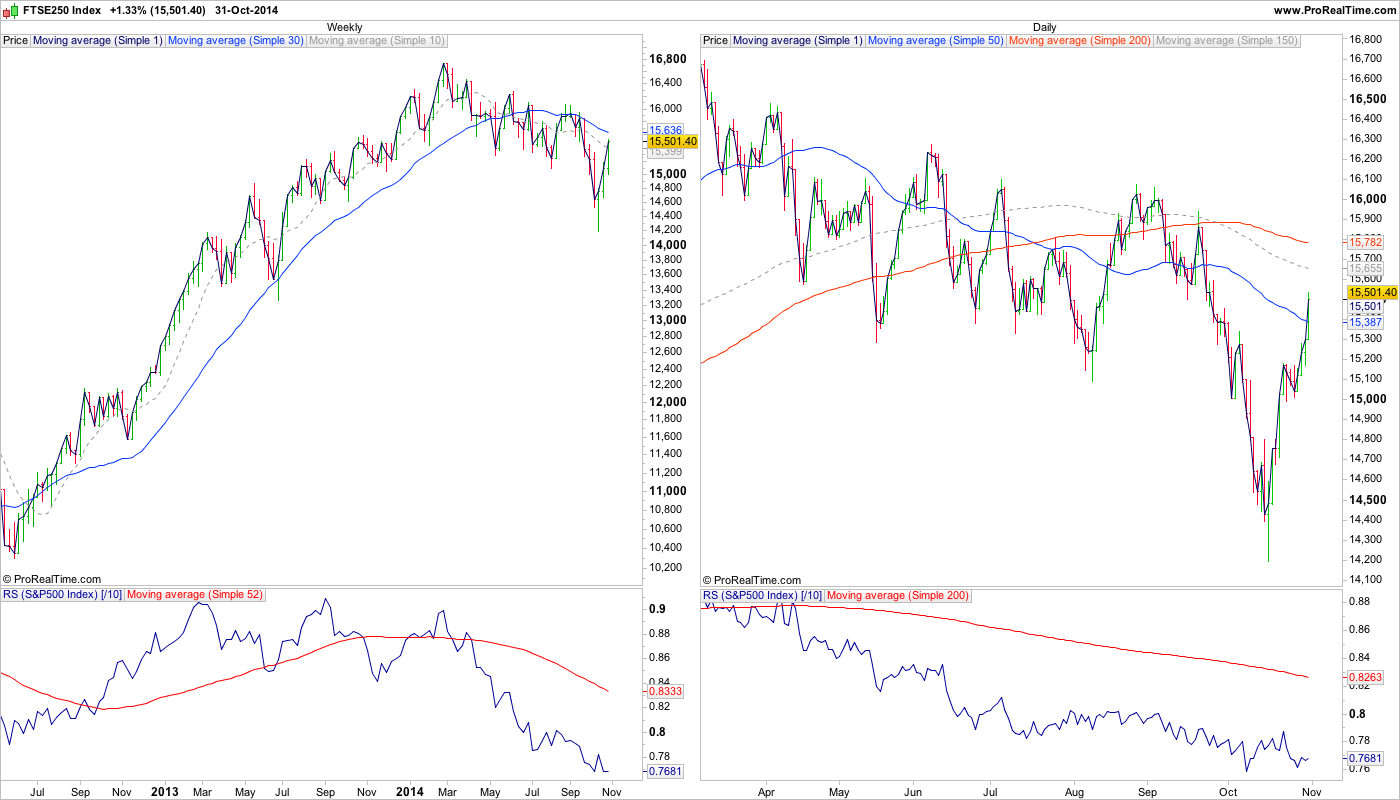Click Moving average (Simple 1) in Daily chart
Screen dimensions: 1400x800
(798, 40)
